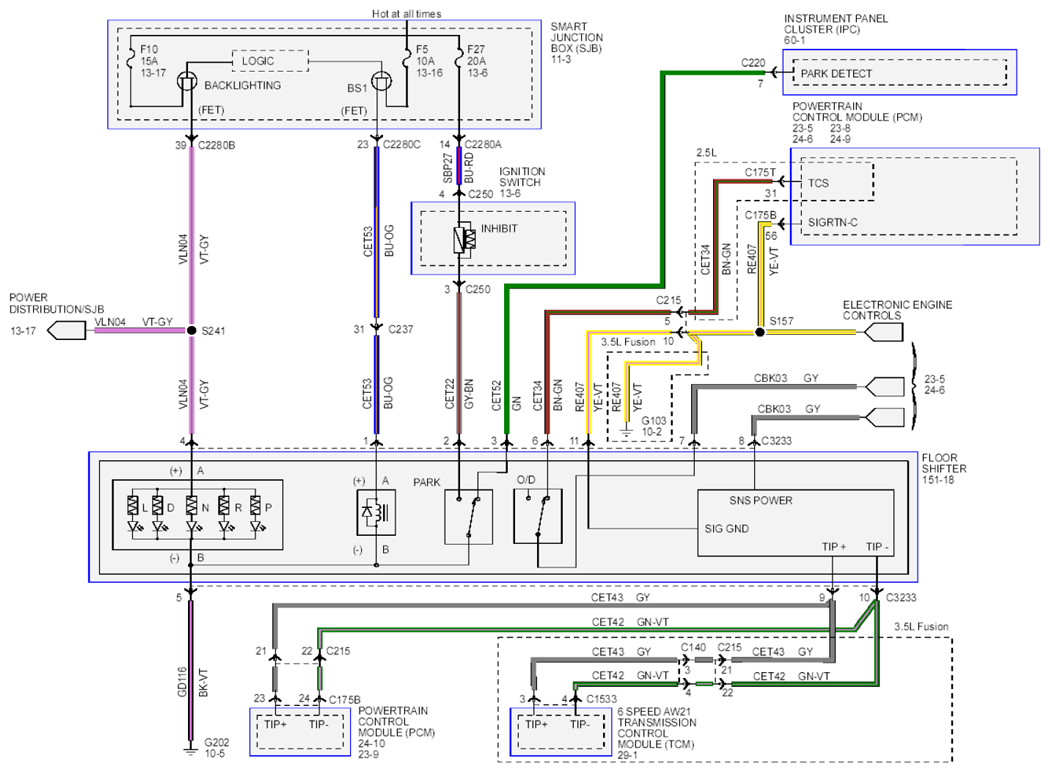This screenshot has height=772, width=1050.
Task: Click the "C175T" connector label
Action: click(760, 172)
